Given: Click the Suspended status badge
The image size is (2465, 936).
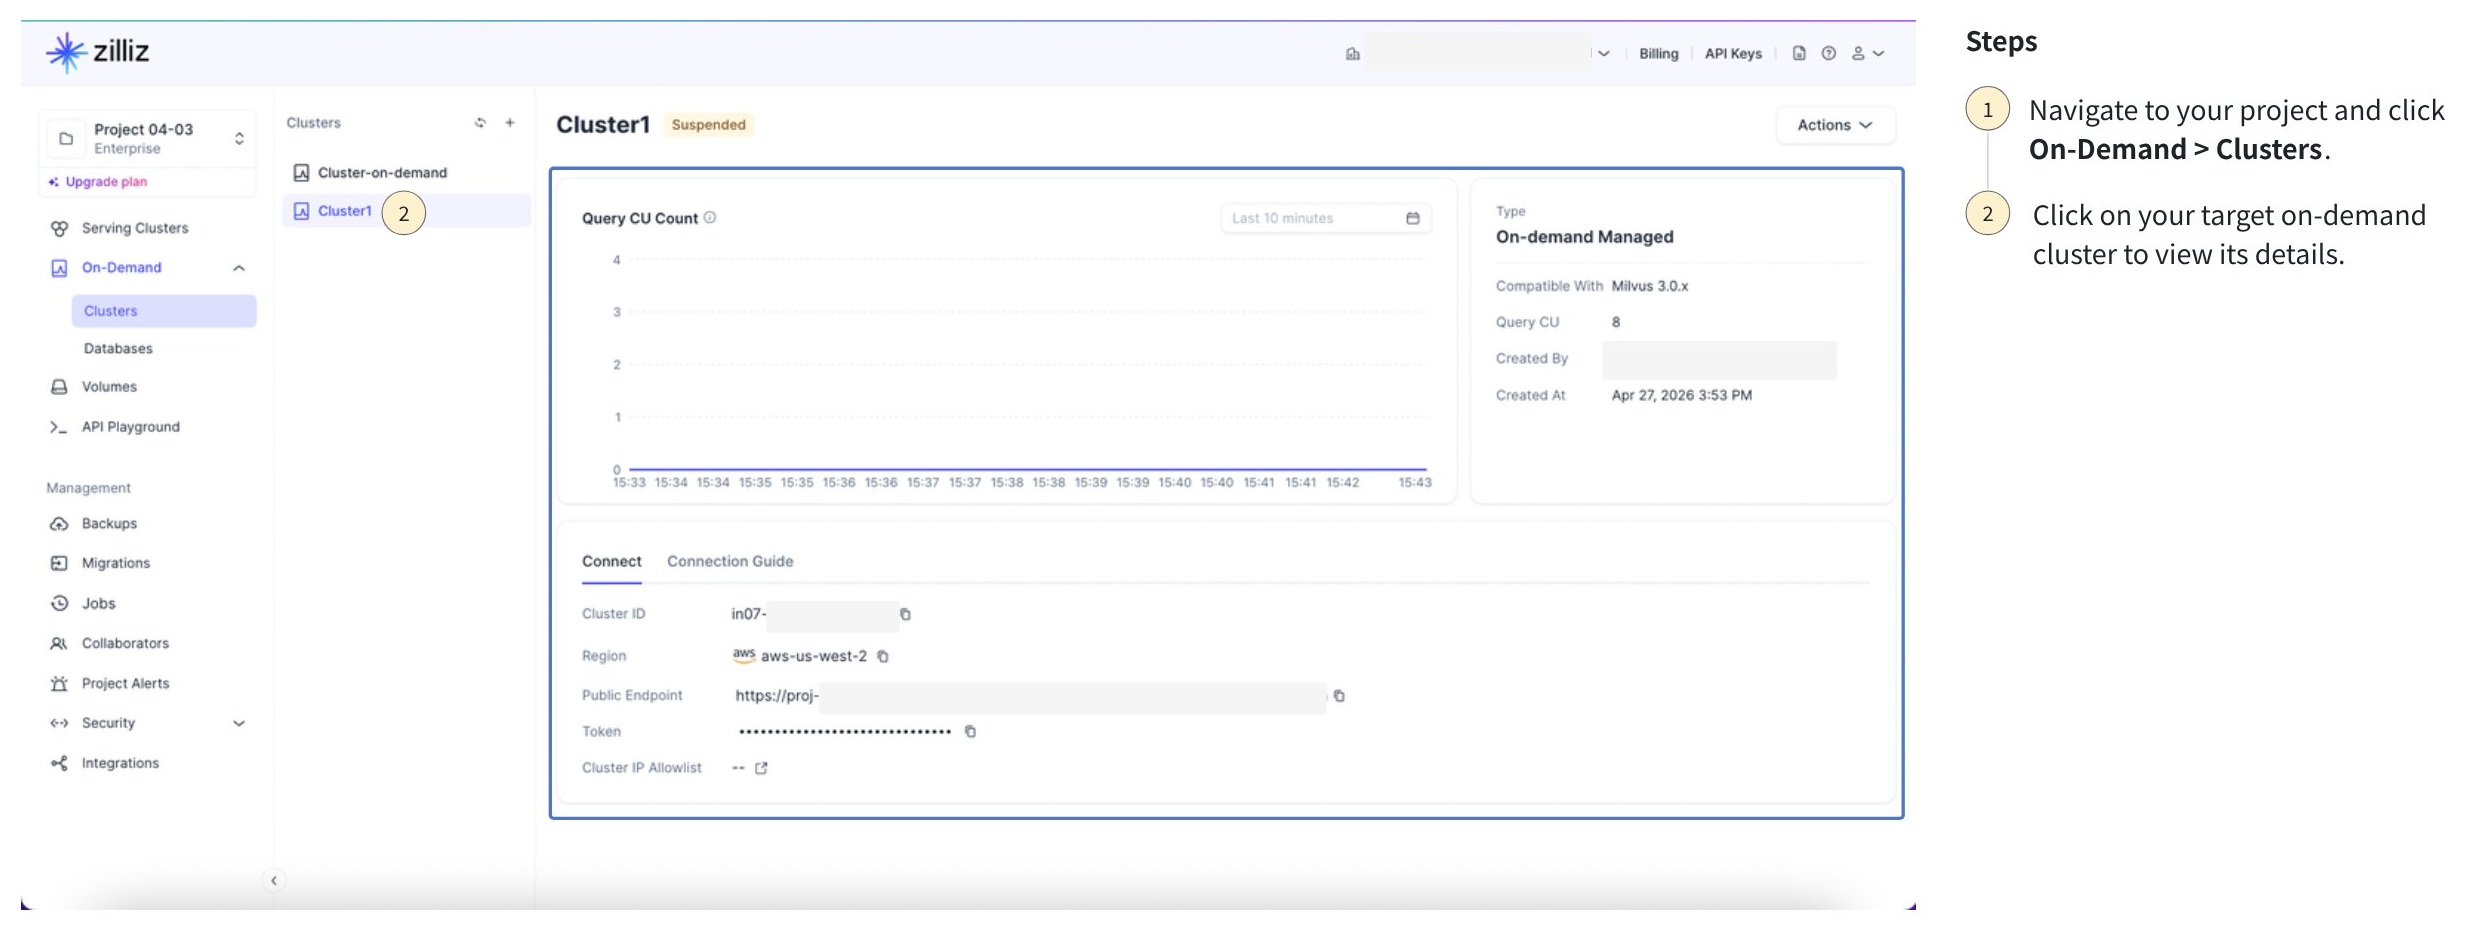Looking at the screenshot, I should coord(708,125).
